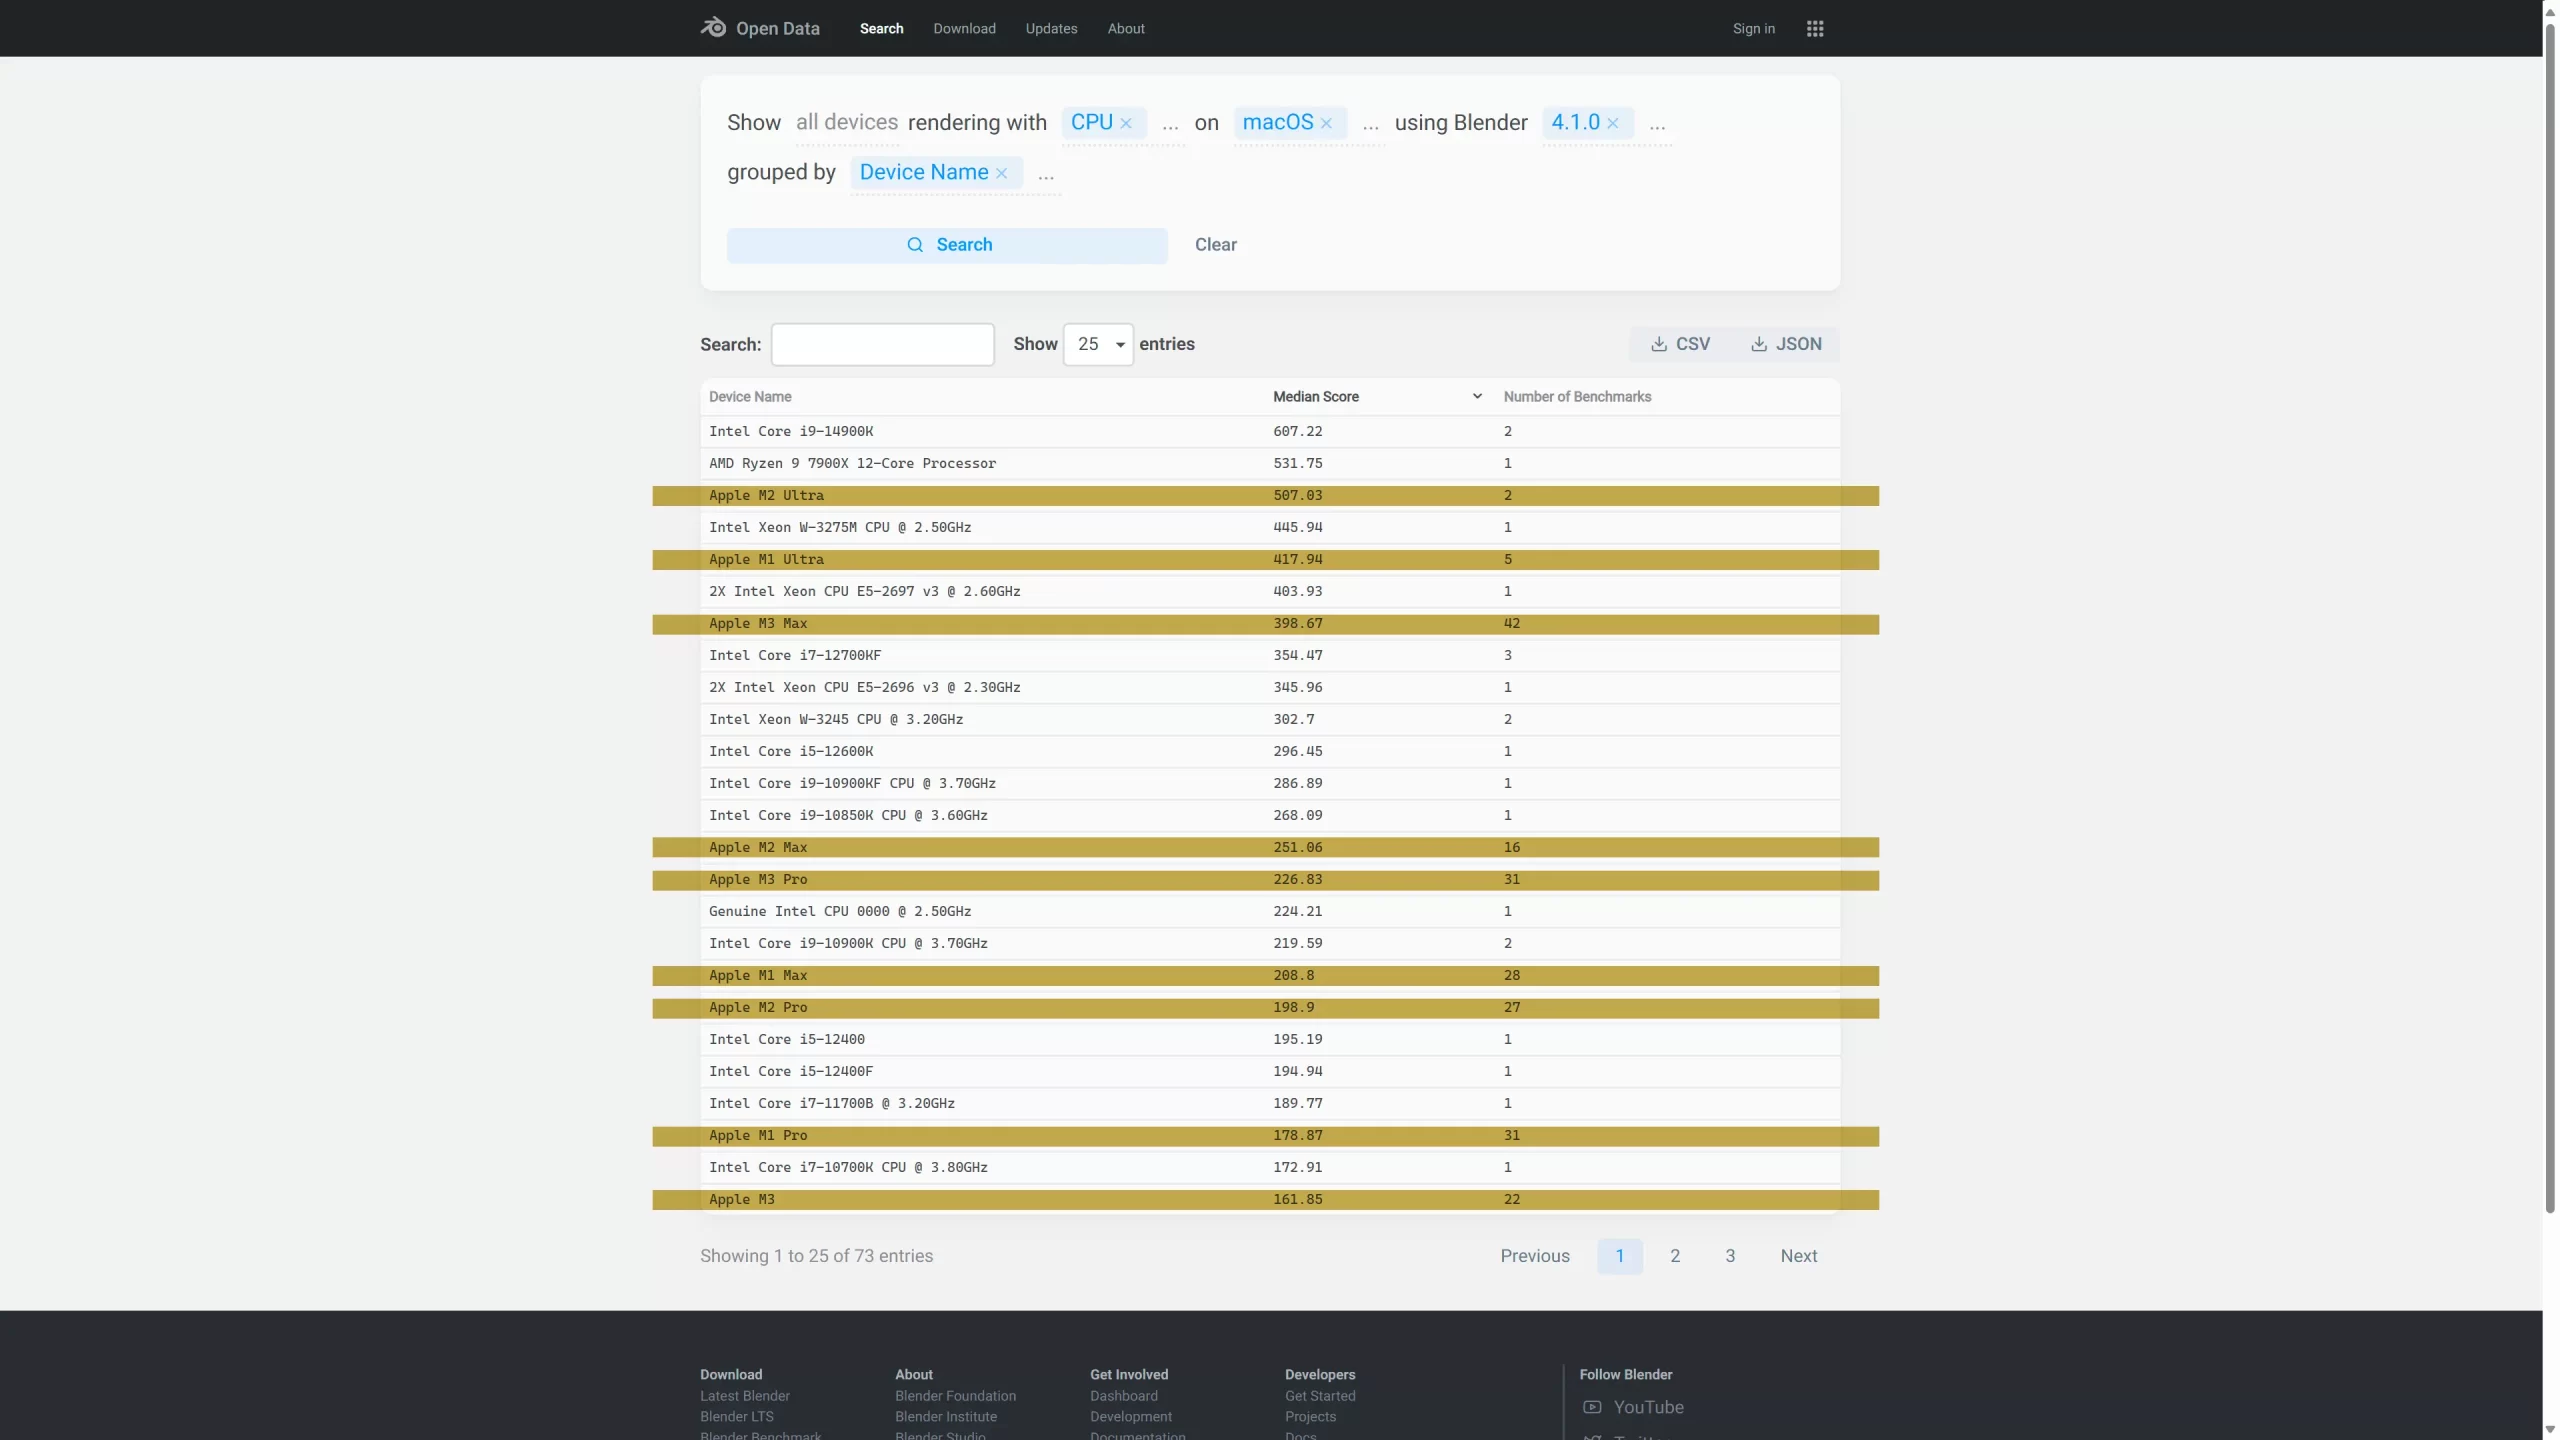Click Sign in link
Image resolution: width=2560 pixels, height=1440 pixels.
coord(1753,28)
